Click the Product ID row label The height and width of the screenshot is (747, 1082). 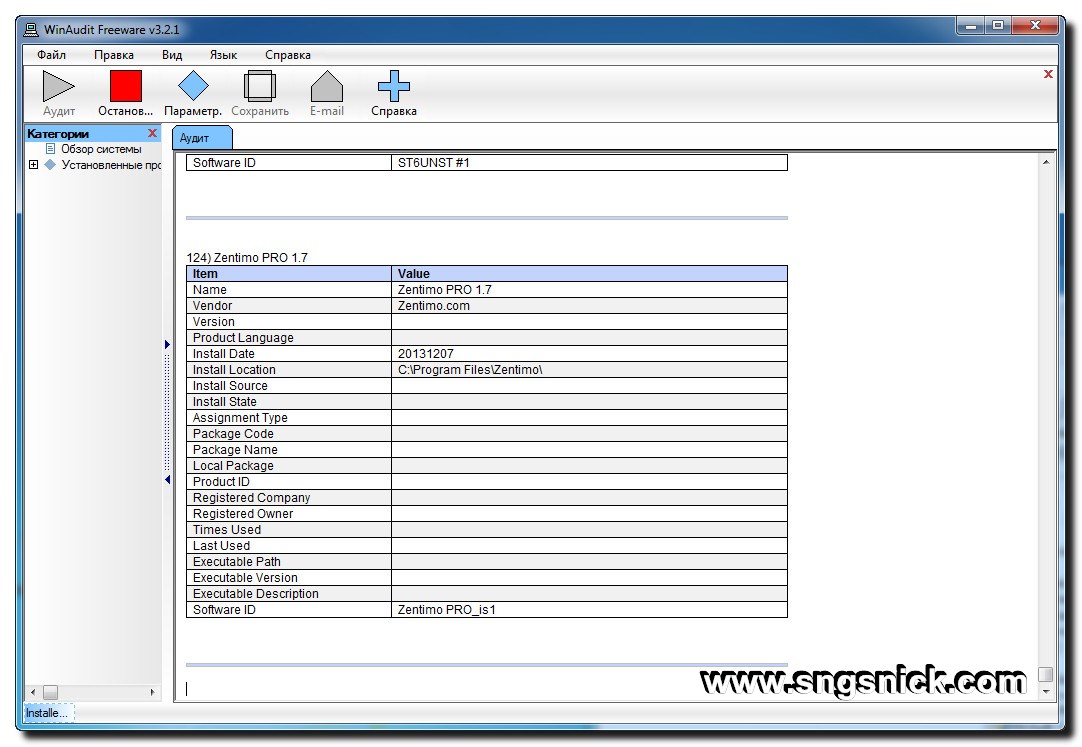tap(221, 481)
